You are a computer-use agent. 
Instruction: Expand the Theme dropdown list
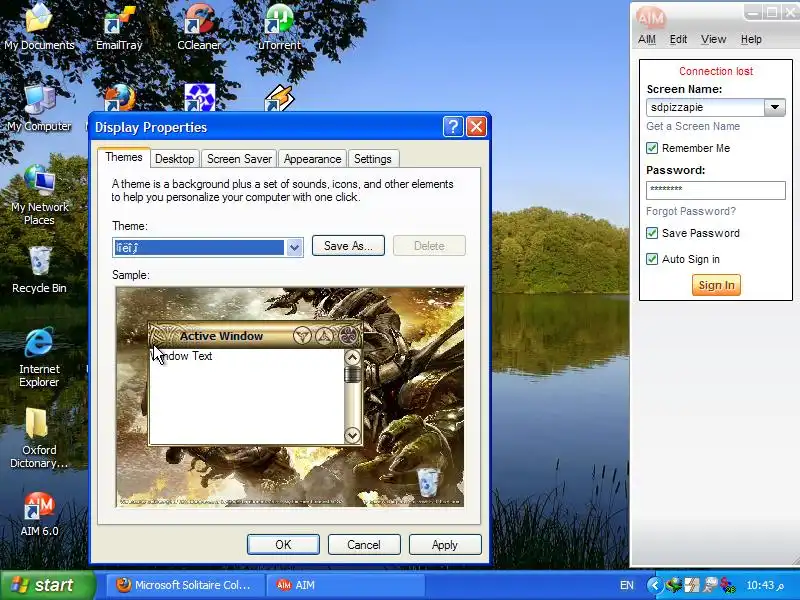[x=294, y=247]
